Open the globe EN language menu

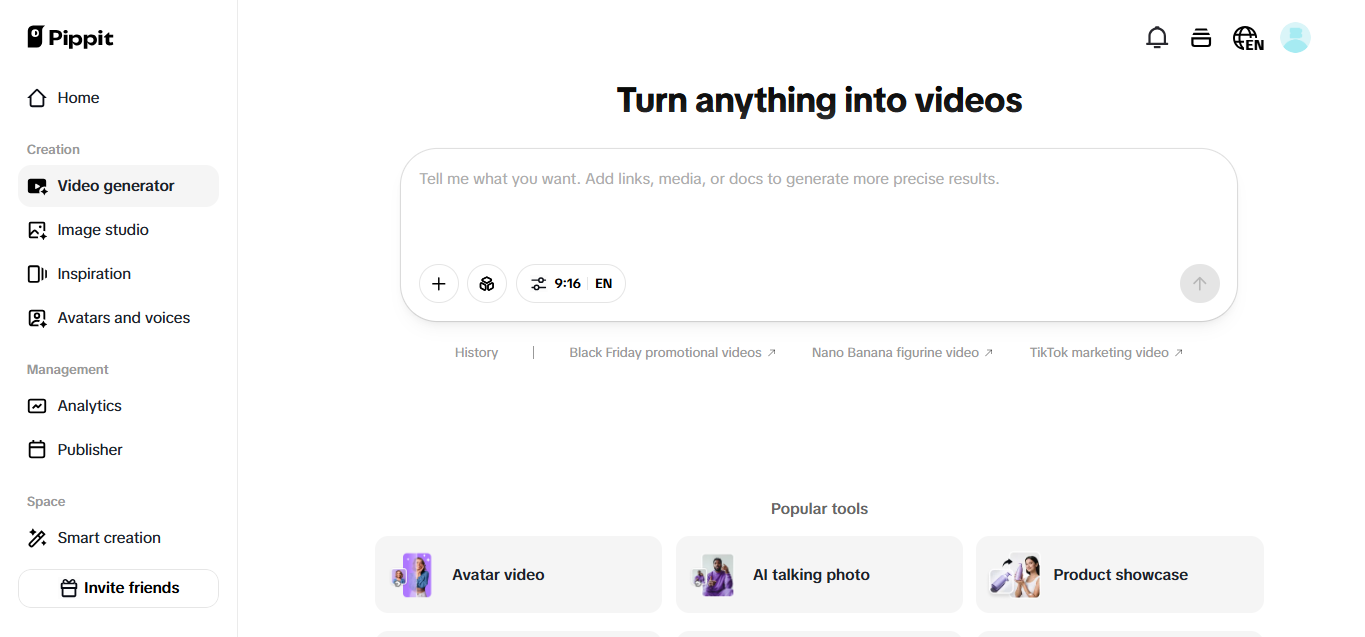[x=1247, y=37]
